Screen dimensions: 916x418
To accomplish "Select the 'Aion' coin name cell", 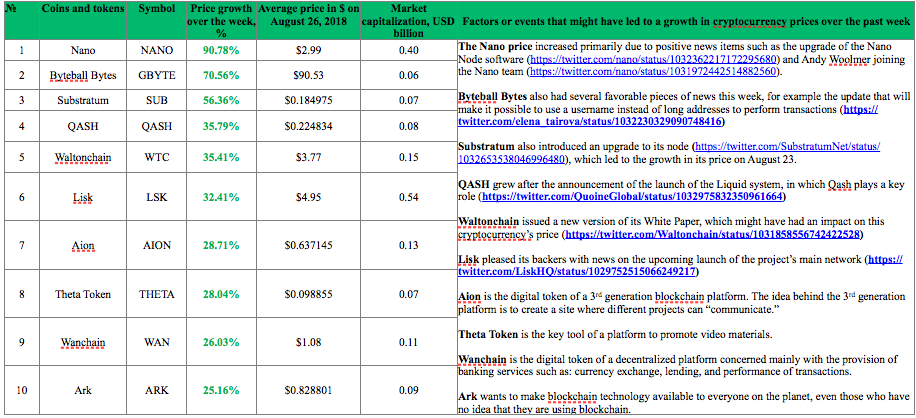I will pyautogui.click(x=83, y=245).
